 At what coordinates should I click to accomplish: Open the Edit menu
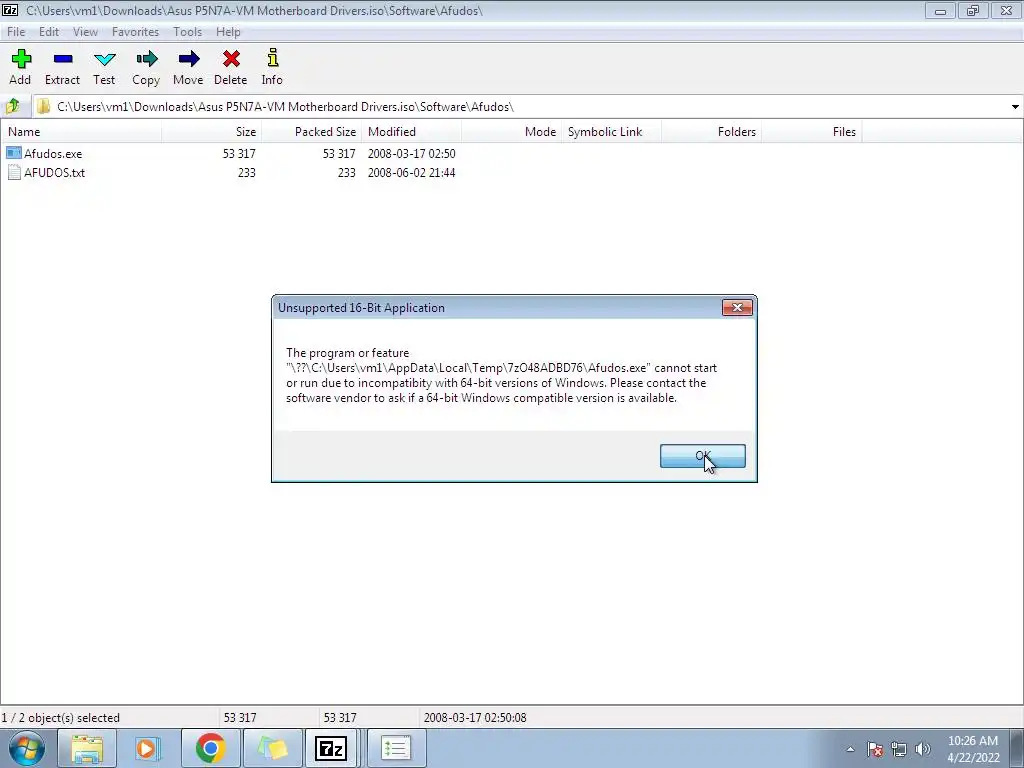pos(49,31)
